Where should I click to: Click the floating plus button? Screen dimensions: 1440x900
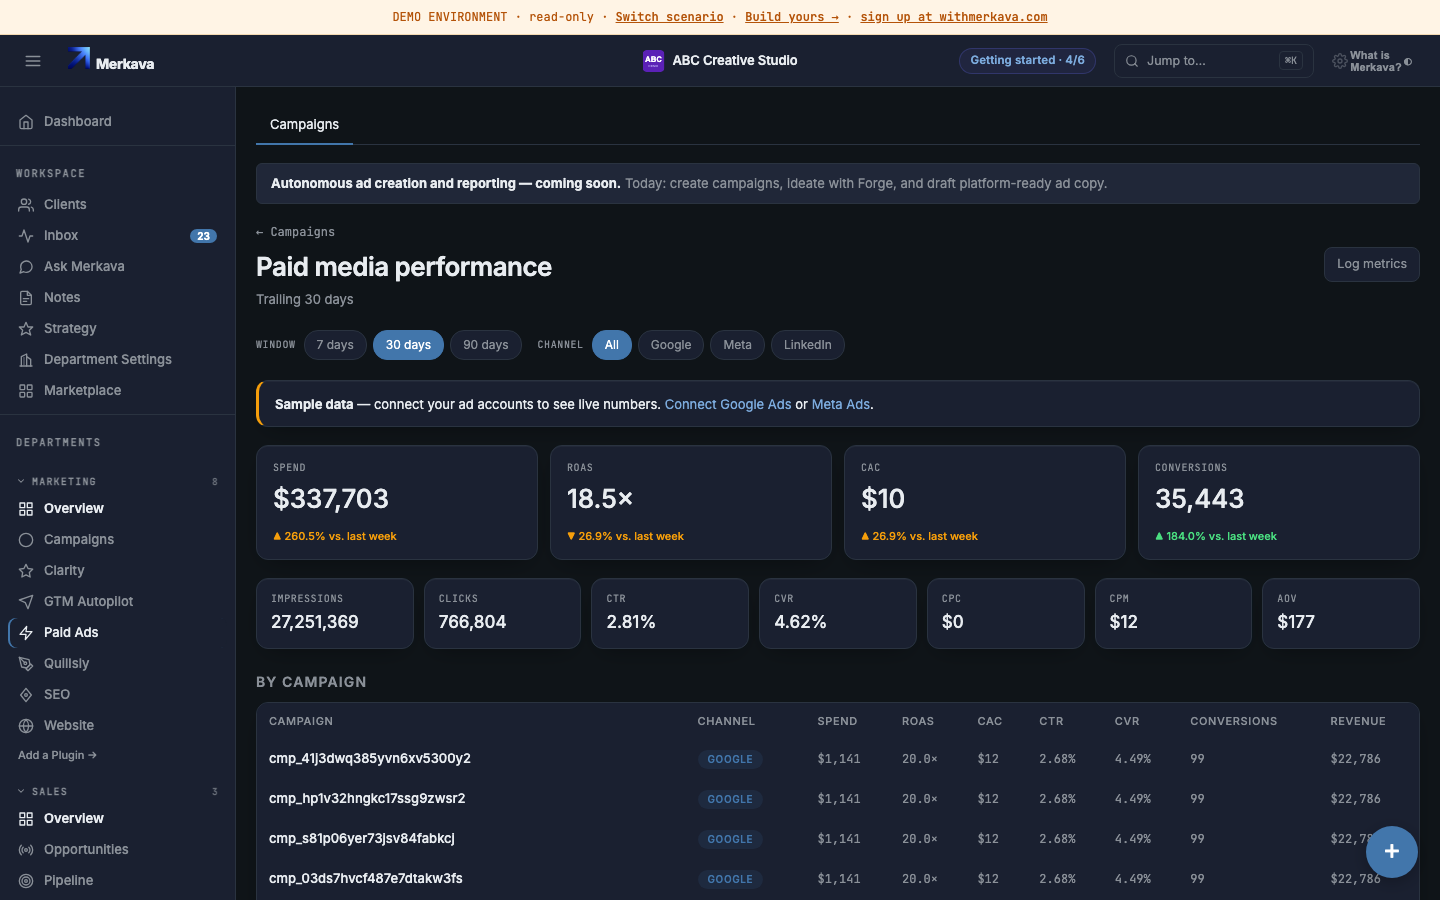[1391, 851]
